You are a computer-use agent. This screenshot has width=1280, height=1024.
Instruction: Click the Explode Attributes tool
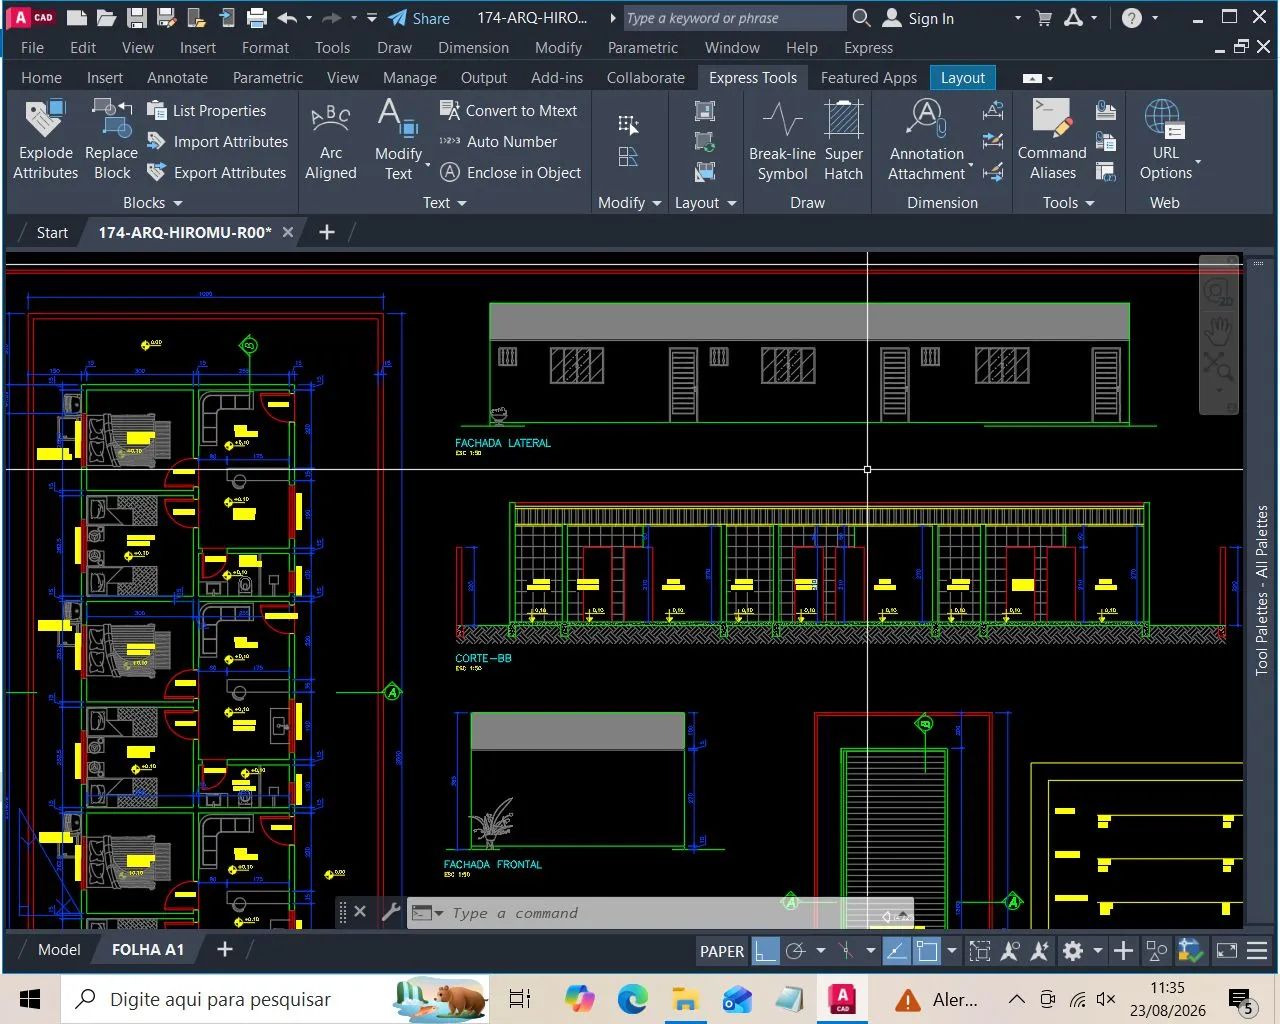point(45,140)
